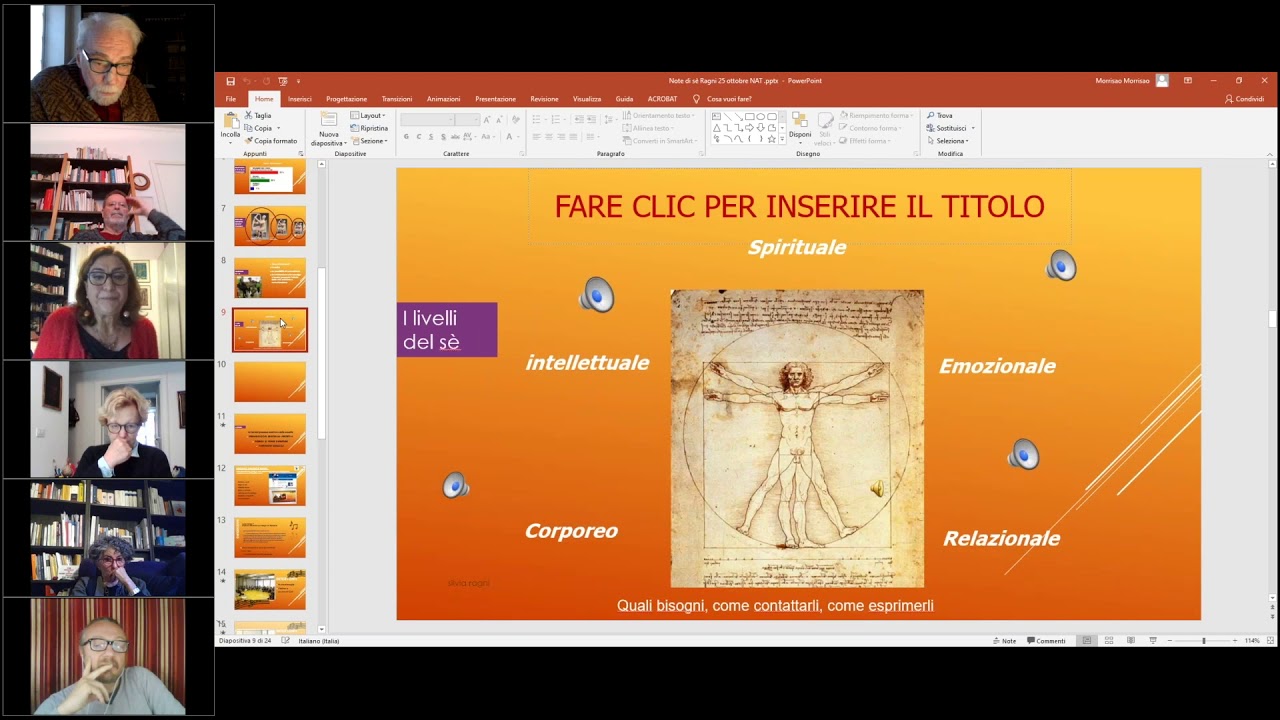
Task: Click the small yellow speaker on the Vitruvian image
Action: (877, 489)
